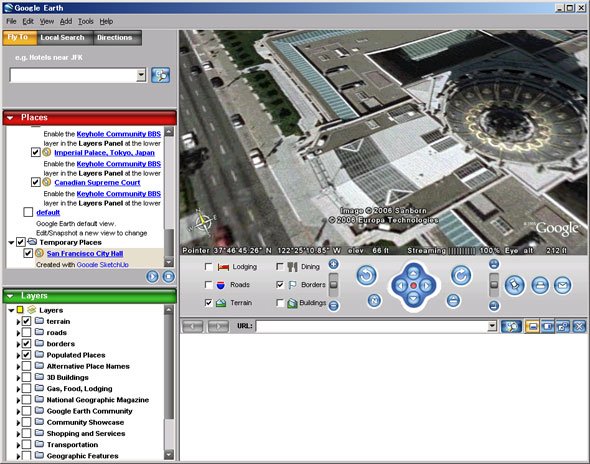Click the placemark pushpin icon

click(514, 285)
